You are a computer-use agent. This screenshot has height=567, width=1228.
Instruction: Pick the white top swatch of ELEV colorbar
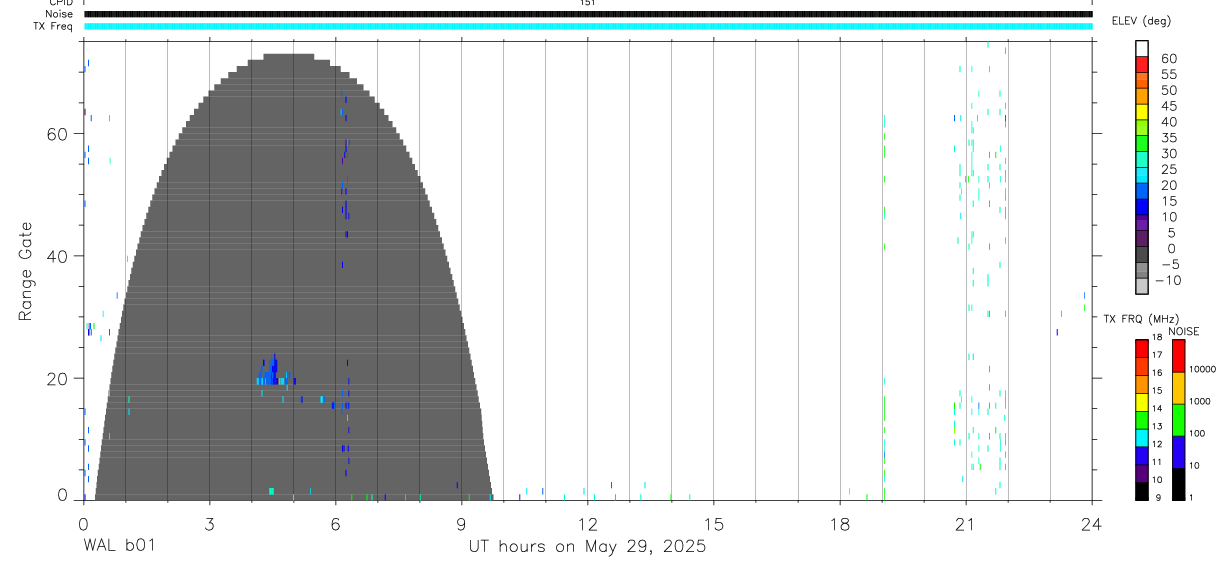[1142, 48]
